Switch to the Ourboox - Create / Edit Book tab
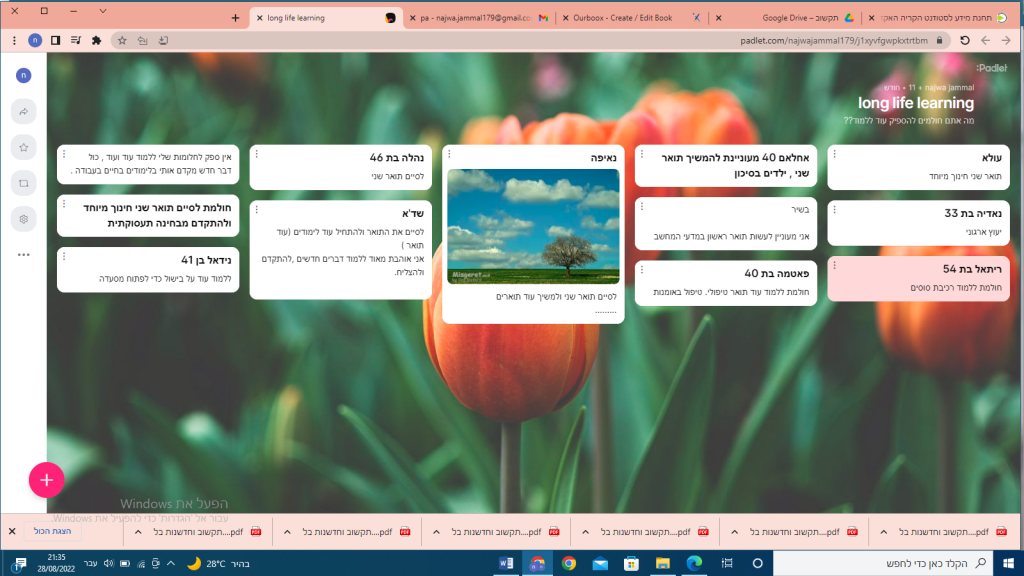The height and width of the screenshot is (576, 1024). click(620, 18)
